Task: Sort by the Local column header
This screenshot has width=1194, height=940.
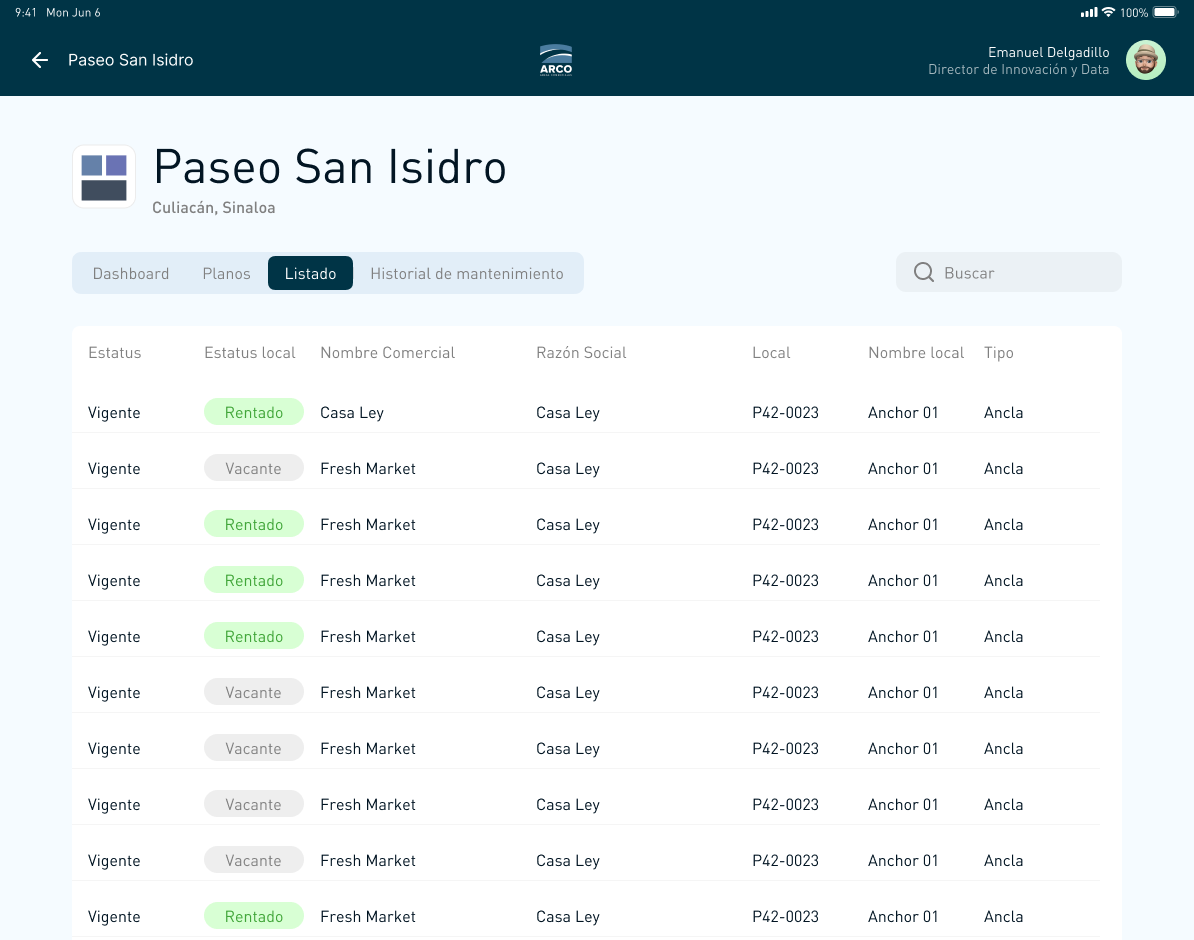Action: 771,353
